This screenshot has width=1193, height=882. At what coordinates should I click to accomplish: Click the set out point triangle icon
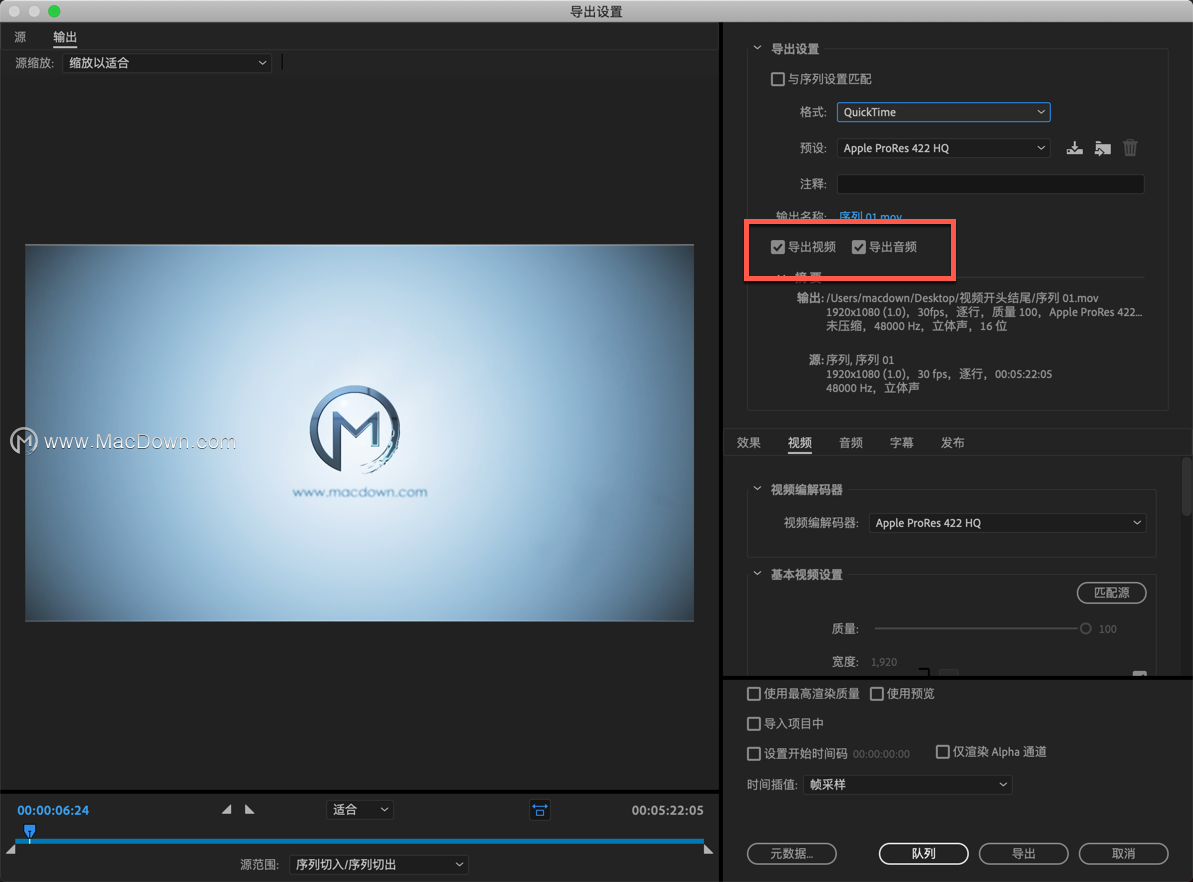tap(250, 810)
